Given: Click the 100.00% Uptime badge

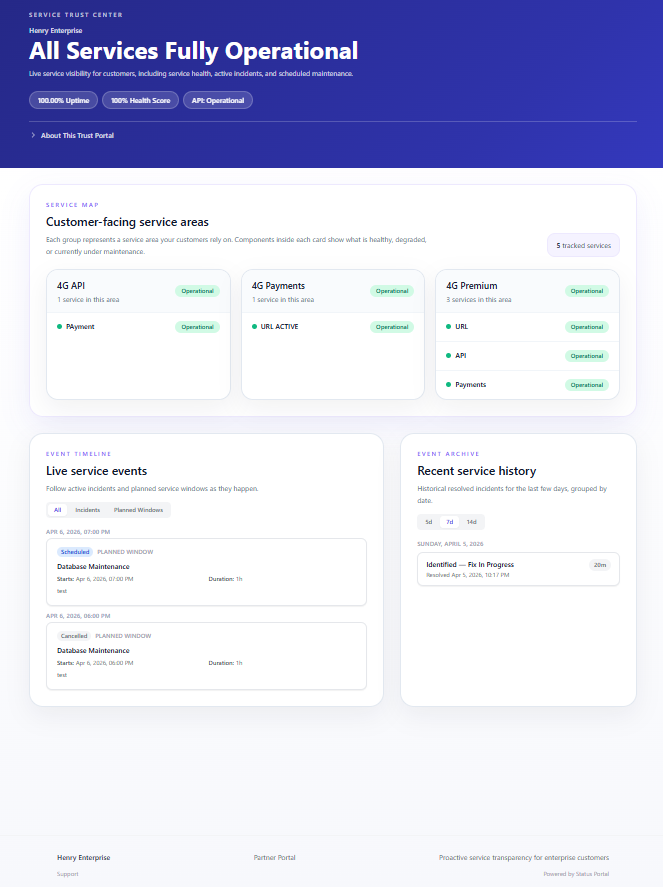Looking at the screenshot, I should click(63, 100).
